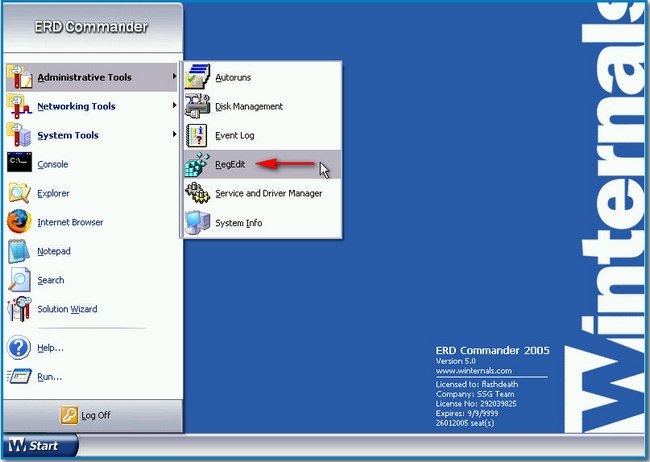Click the ERD Commander menu header
Image resolution: width=650 pixels, height=462 pixels.
click(93, 27)
